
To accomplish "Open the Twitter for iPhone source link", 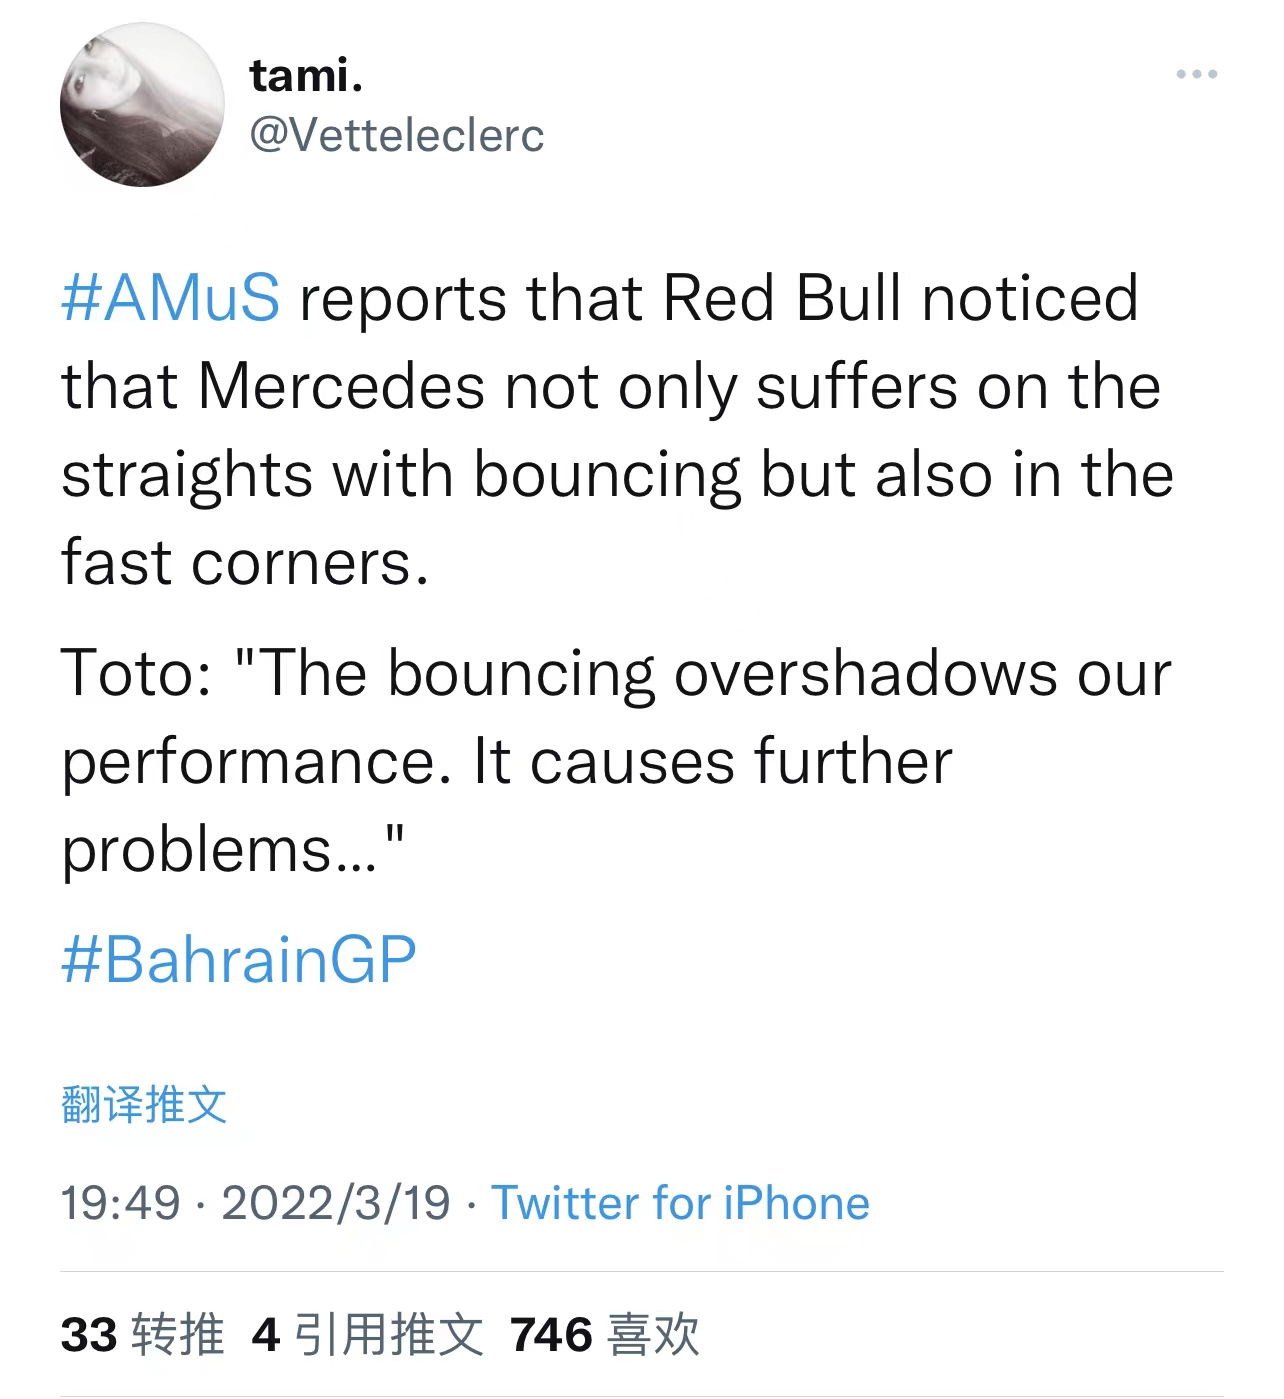I will tap(680, 1203).
